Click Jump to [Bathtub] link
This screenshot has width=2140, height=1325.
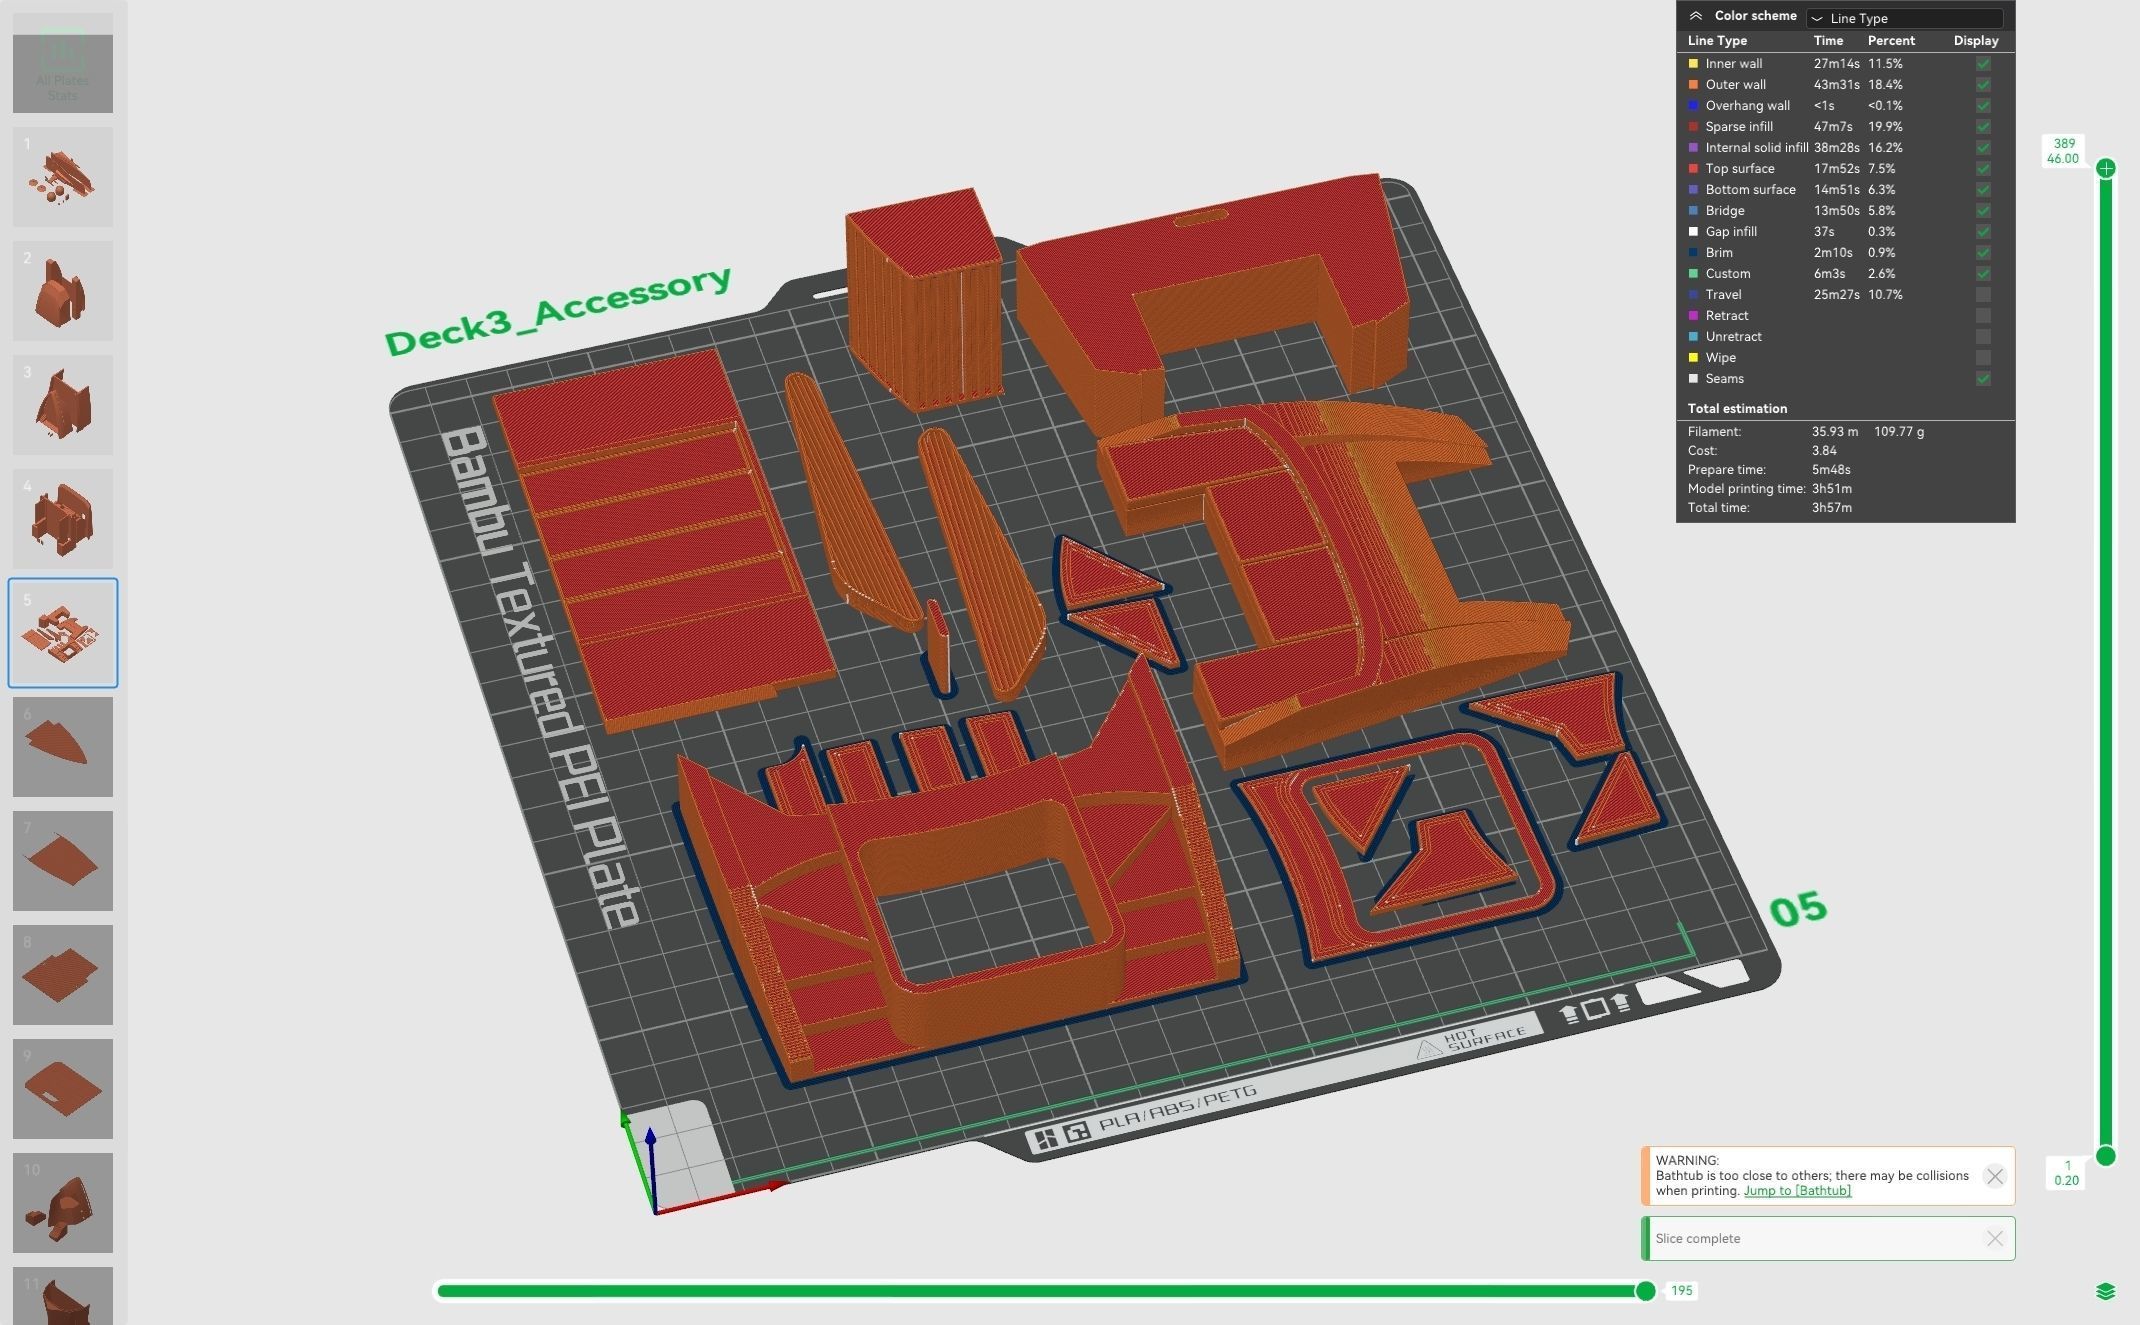pos(1797,1191)
